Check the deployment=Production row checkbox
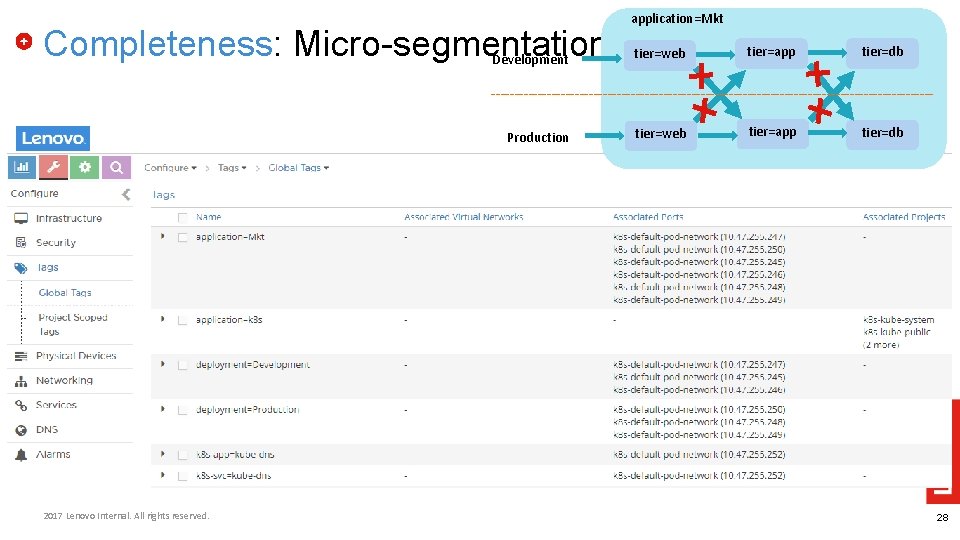Image resolution: width=960 pixels, height=540 pixels. pyautogui.click(x=182, y=410)
